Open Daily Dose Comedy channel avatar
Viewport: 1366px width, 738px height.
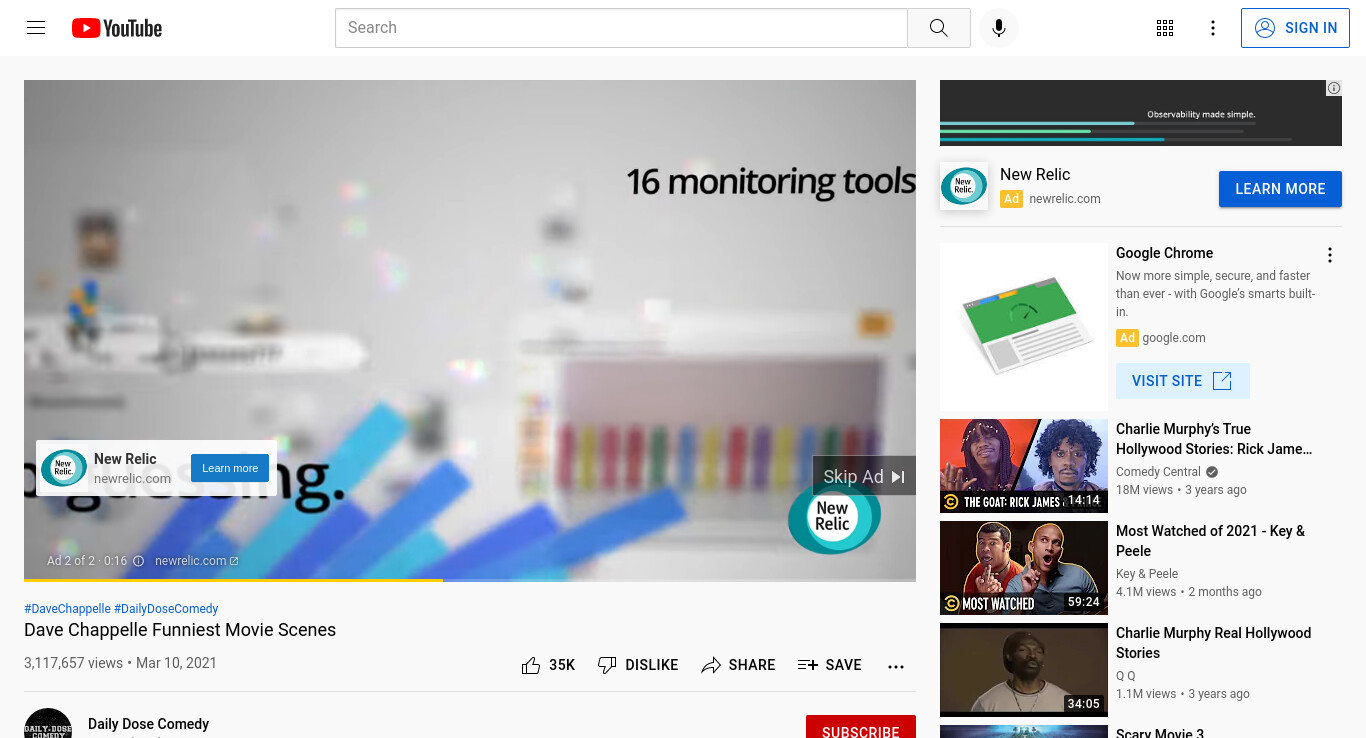(48, 723)
